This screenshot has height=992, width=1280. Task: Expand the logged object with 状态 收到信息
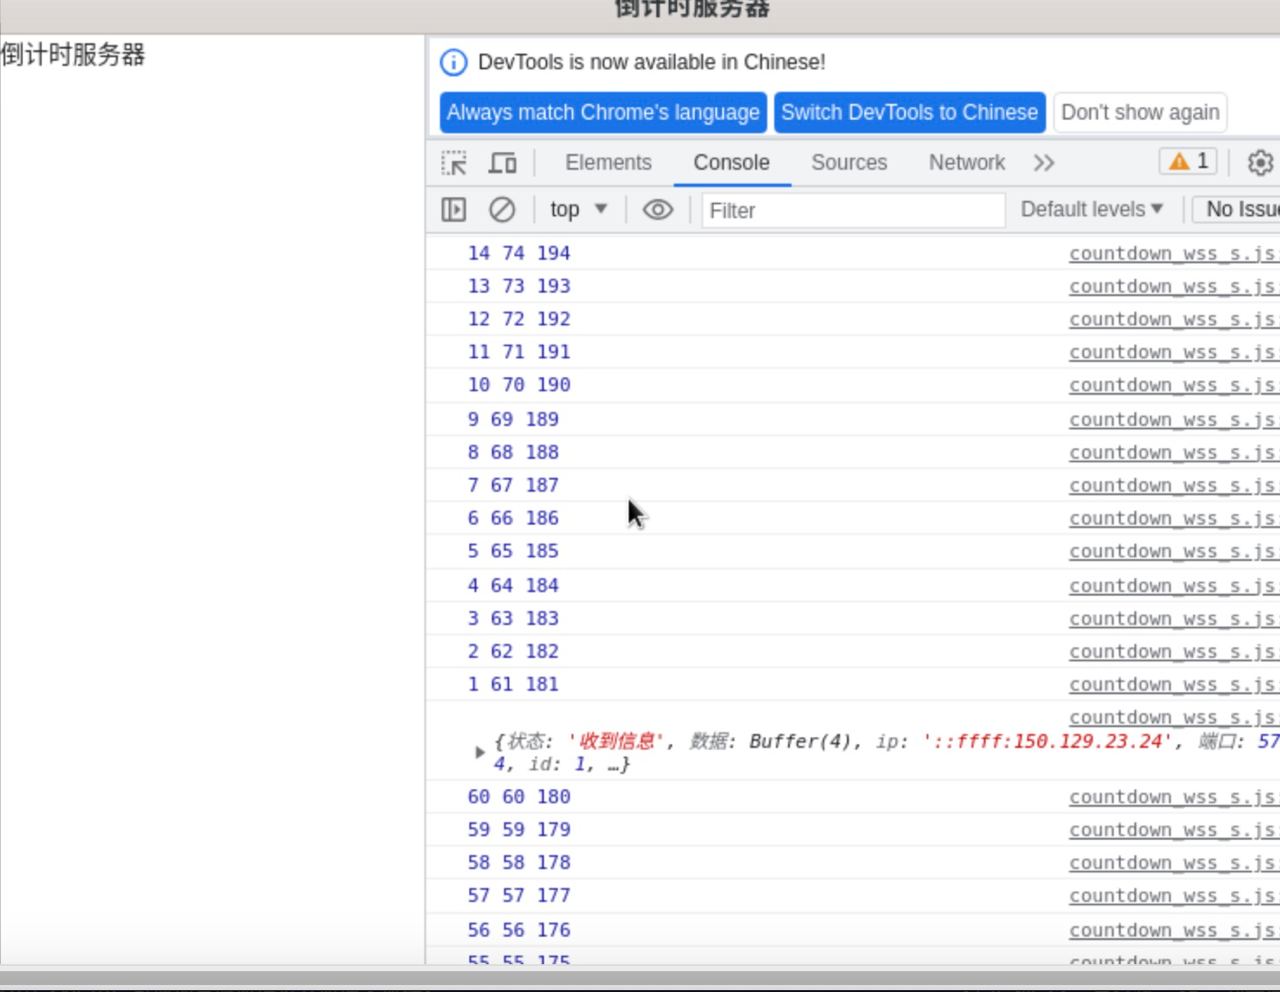pos(480,752)
